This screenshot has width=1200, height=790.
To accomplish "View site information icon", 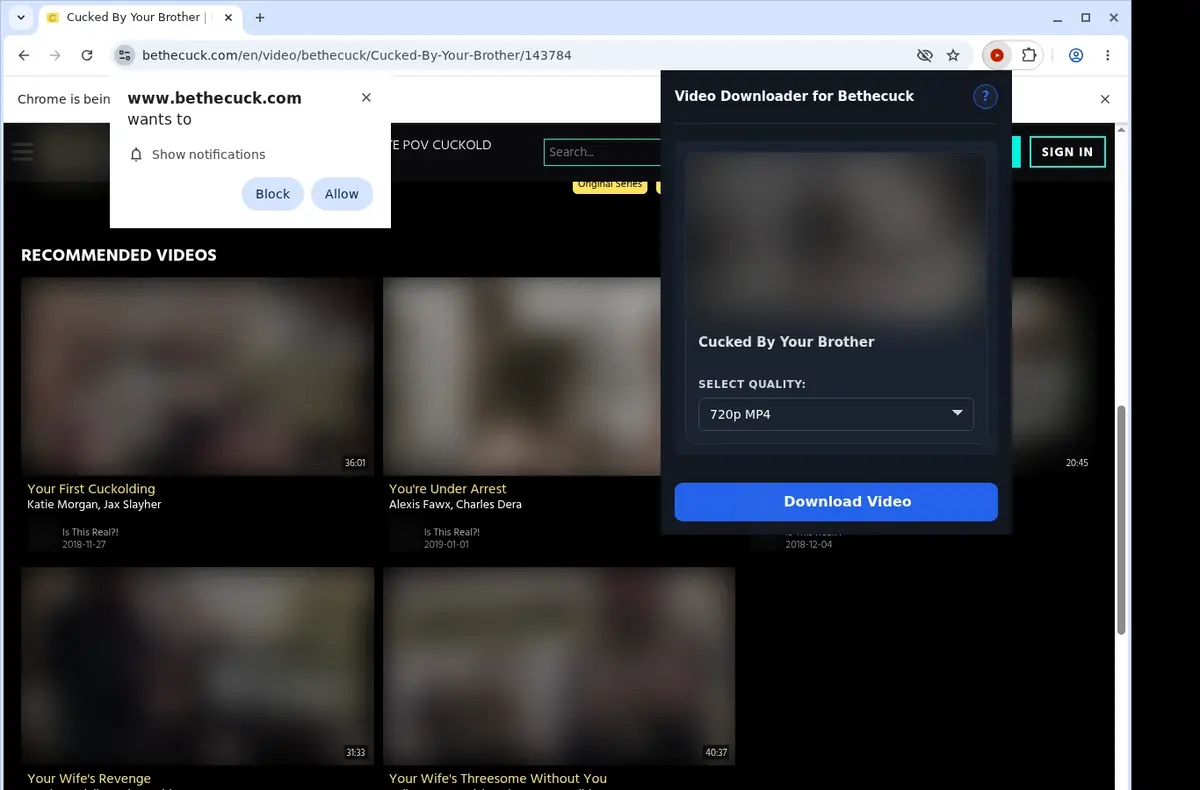I will (x=124, y=55).
